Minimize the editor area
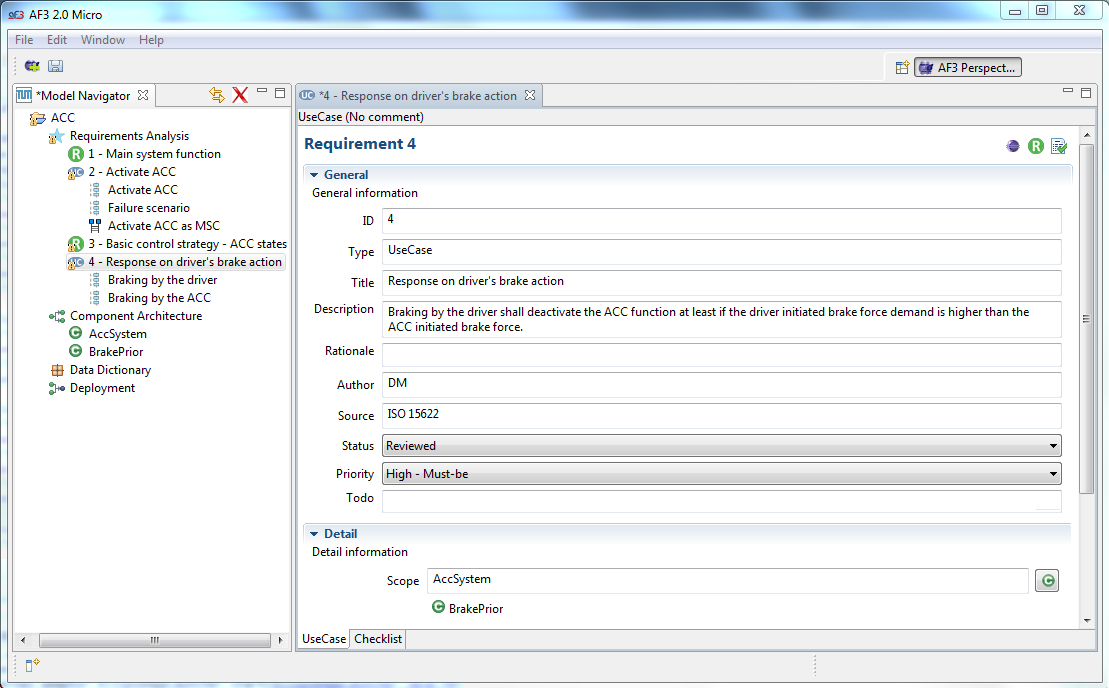The height and width of the screenshot is (688, 1109). [1068, 91]
